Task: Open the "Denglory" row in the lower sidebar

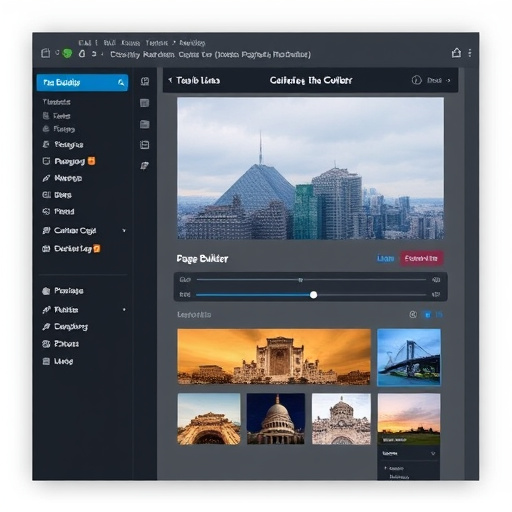Action: click(65, 326)
